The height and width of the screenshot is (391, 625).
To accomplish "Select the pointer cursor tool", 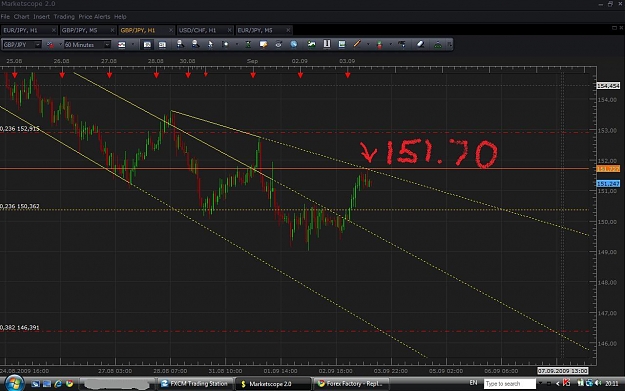I will (x=210, y=45).
